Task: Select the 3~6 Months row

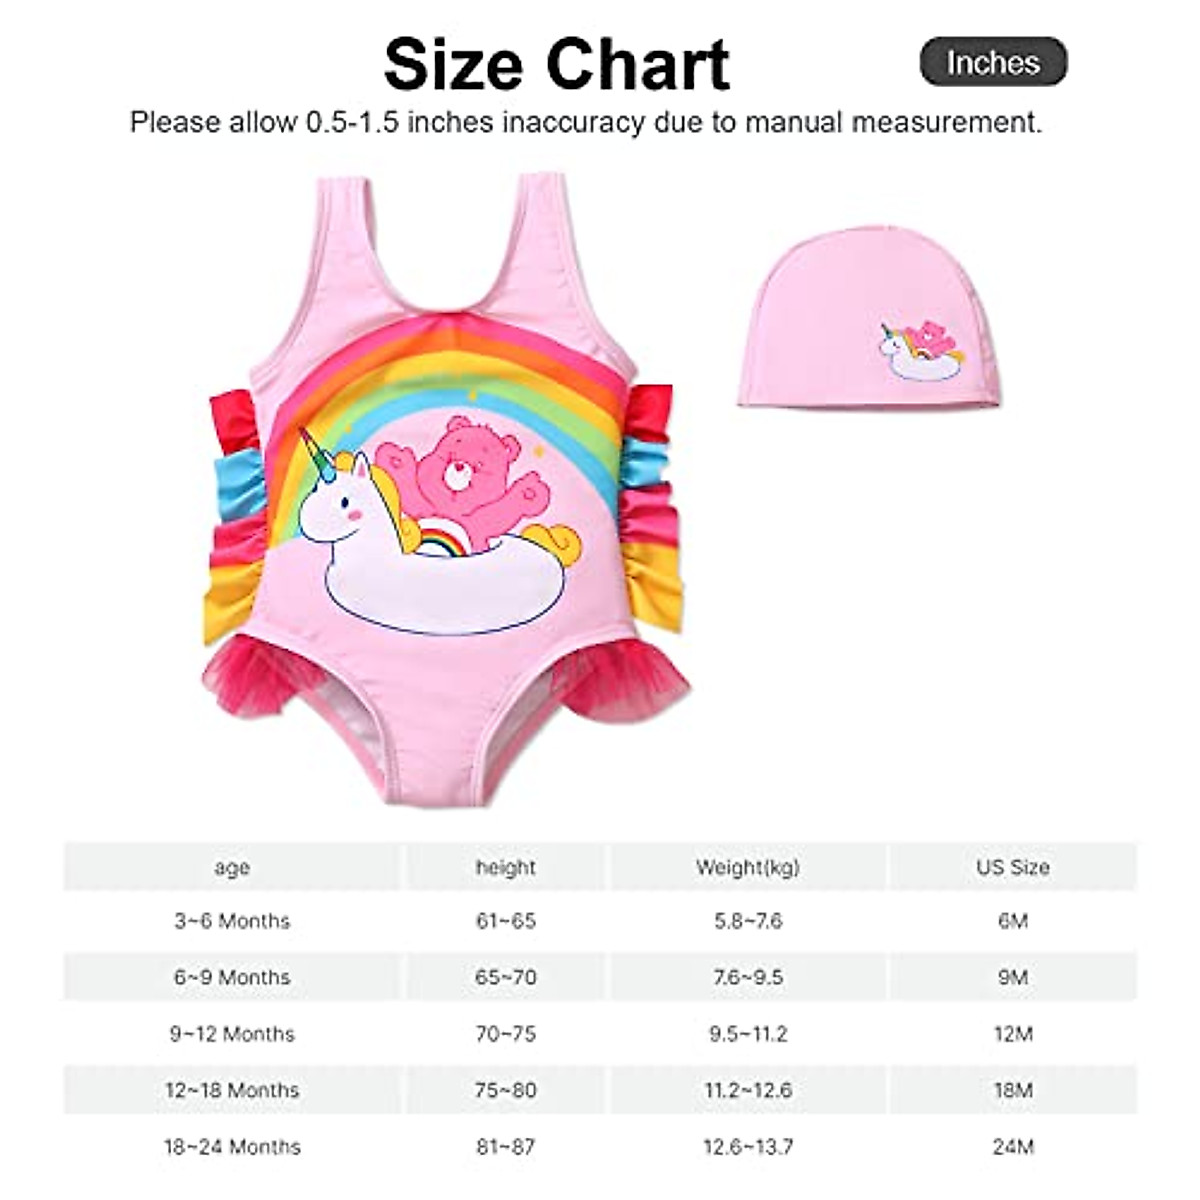Action: coord(600,921)
